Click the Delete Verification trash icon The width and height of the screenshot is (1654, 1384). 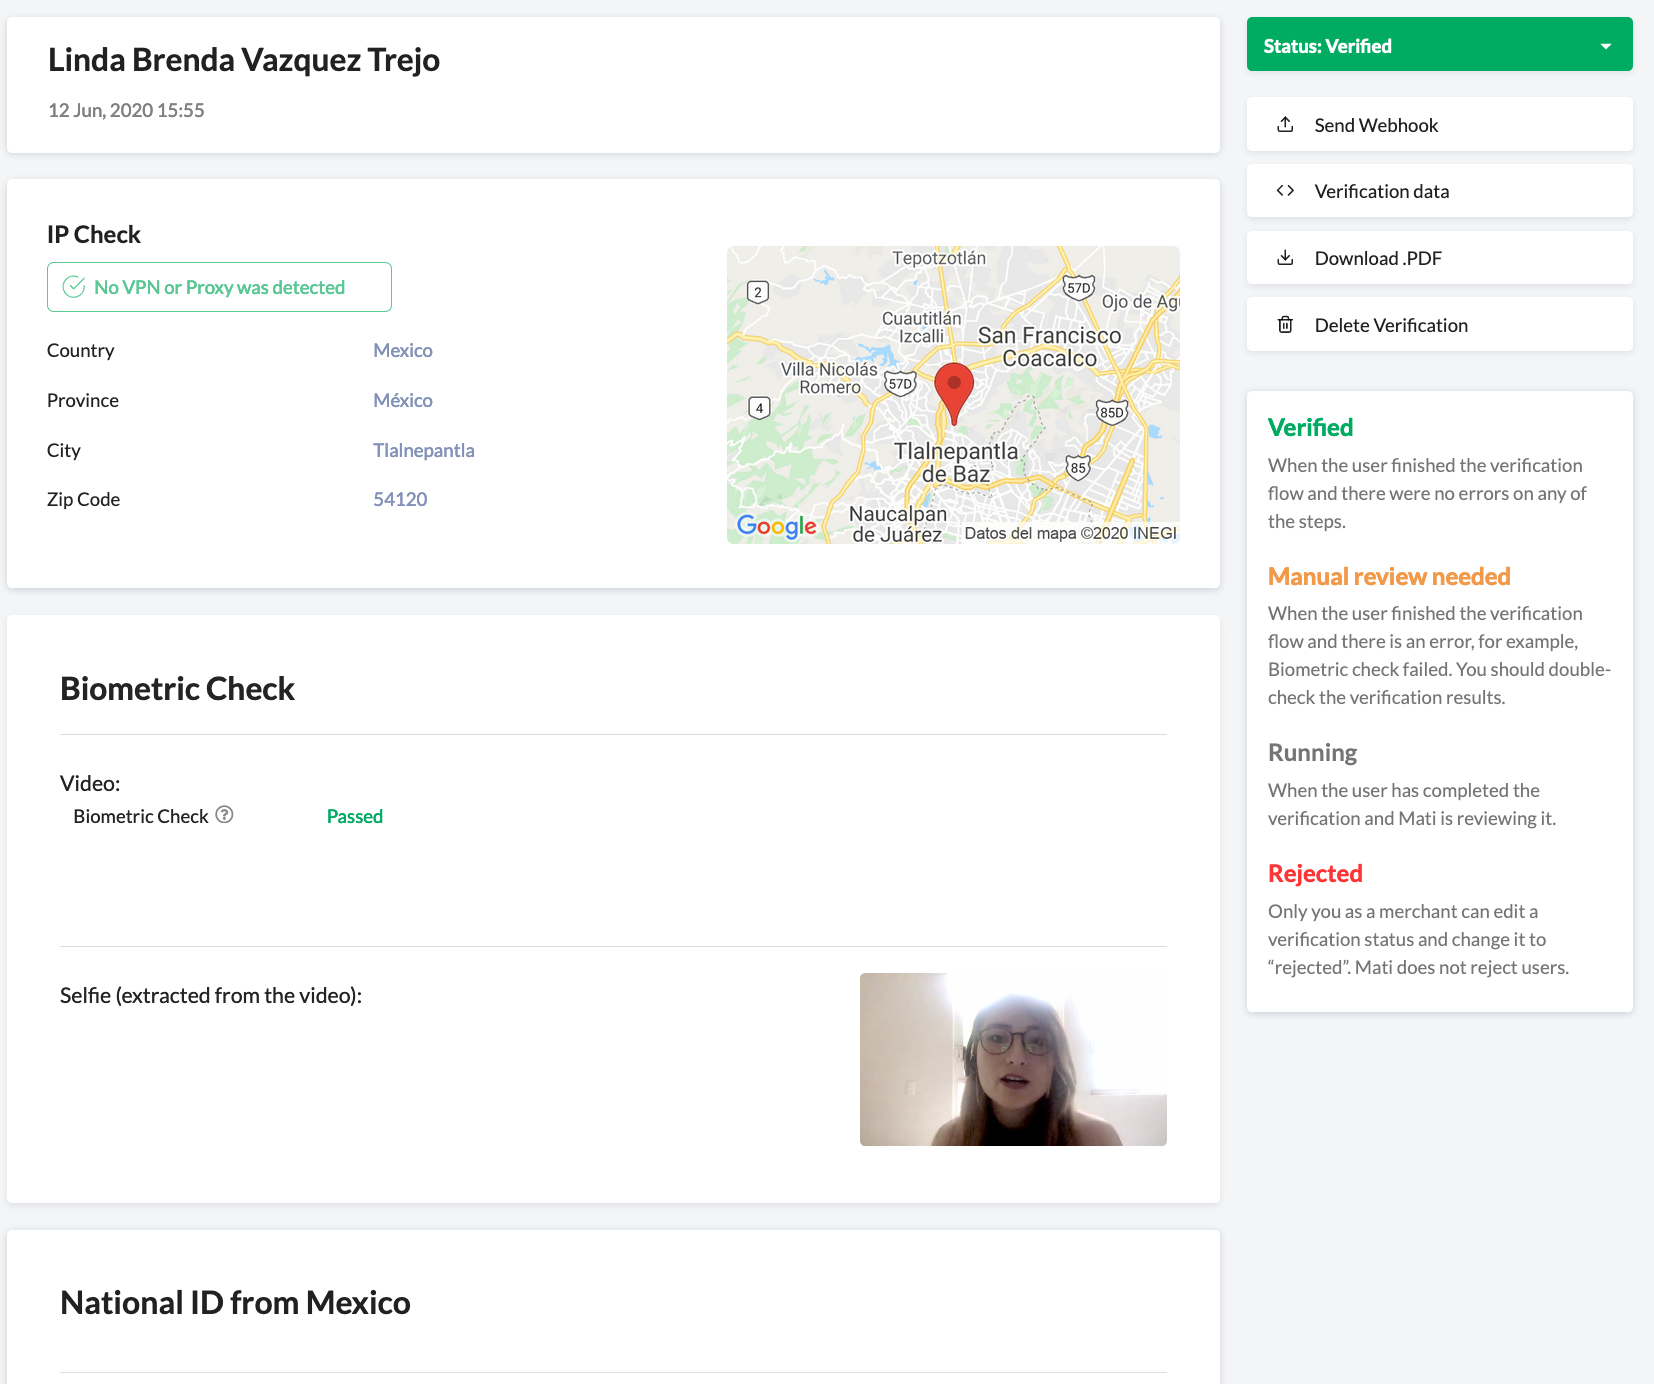click(1285, 325)
